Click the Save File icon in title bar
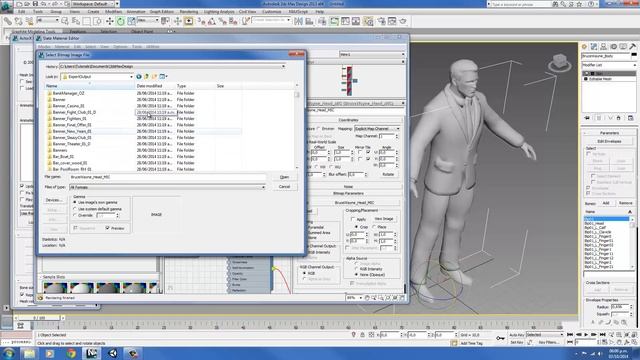 pos(36,4)
